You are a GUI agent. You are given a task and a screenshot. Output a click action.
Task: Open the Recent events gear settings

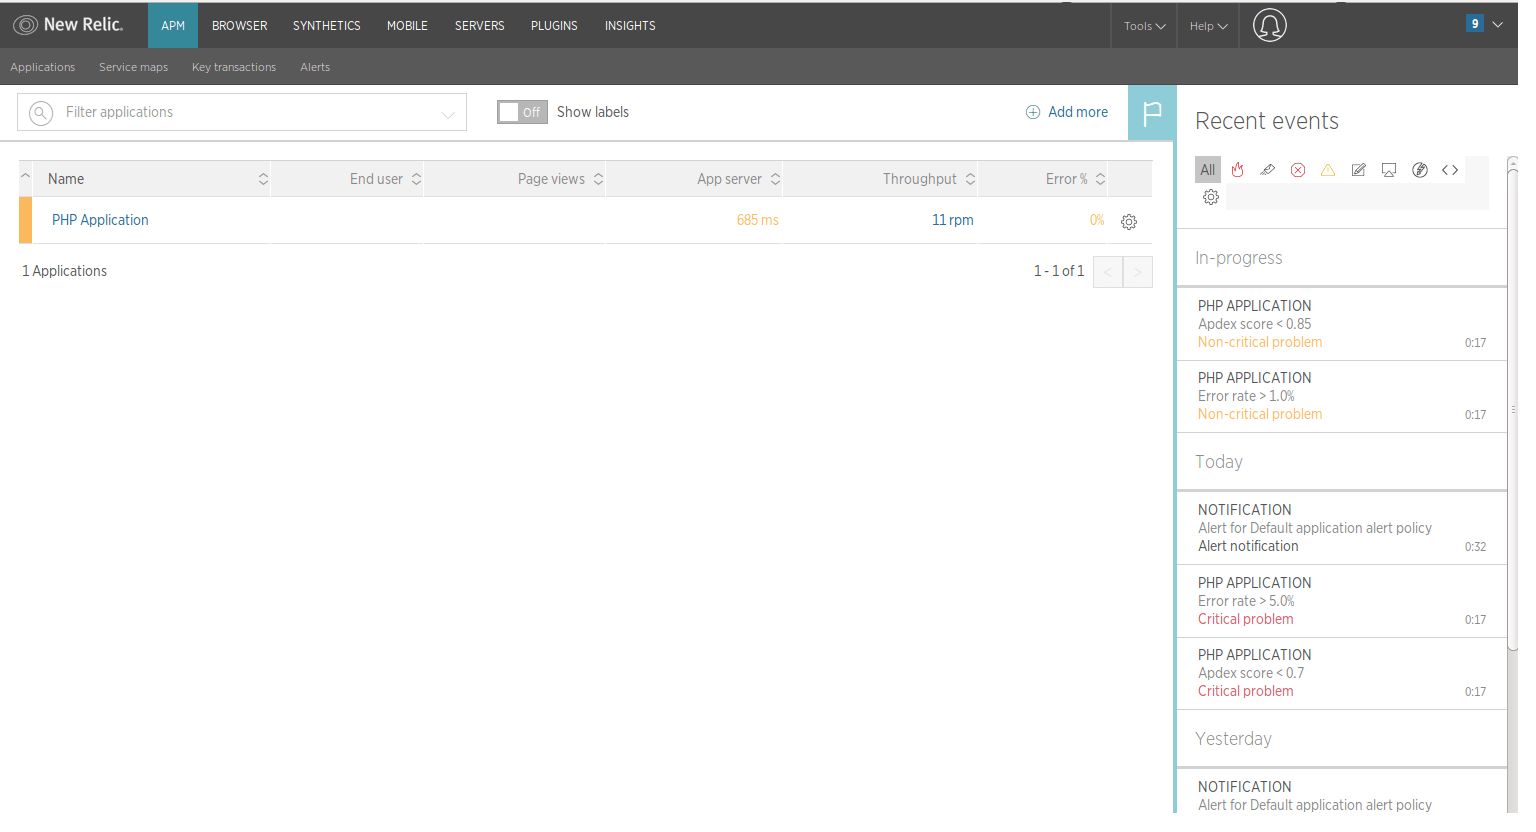[1211, 197]
